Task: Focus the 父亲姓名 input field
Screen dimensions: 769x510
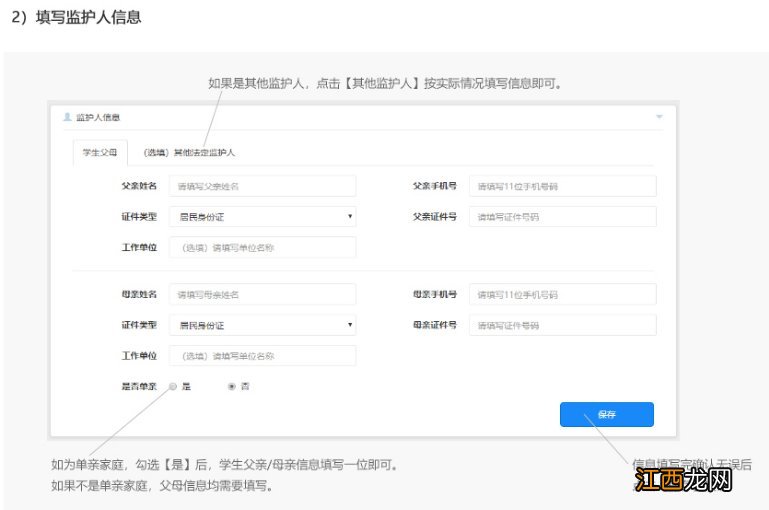Action: coord(262,186)
